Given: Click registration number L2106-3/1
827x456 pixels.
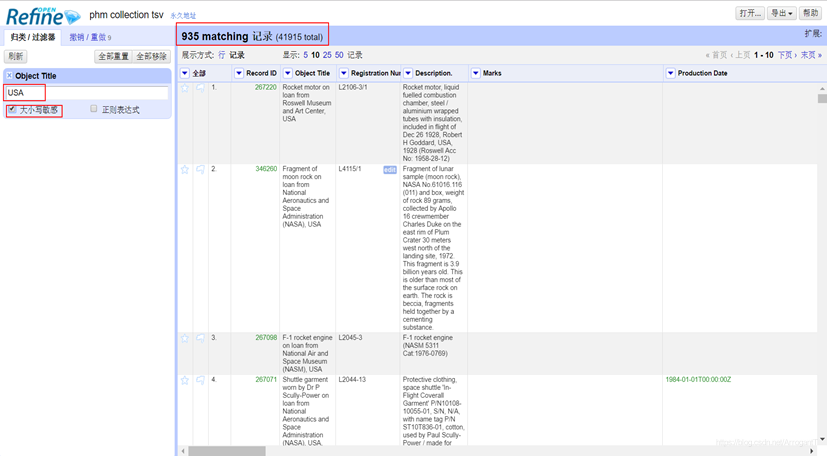Looking at the screenshot, I should point(353,88).
